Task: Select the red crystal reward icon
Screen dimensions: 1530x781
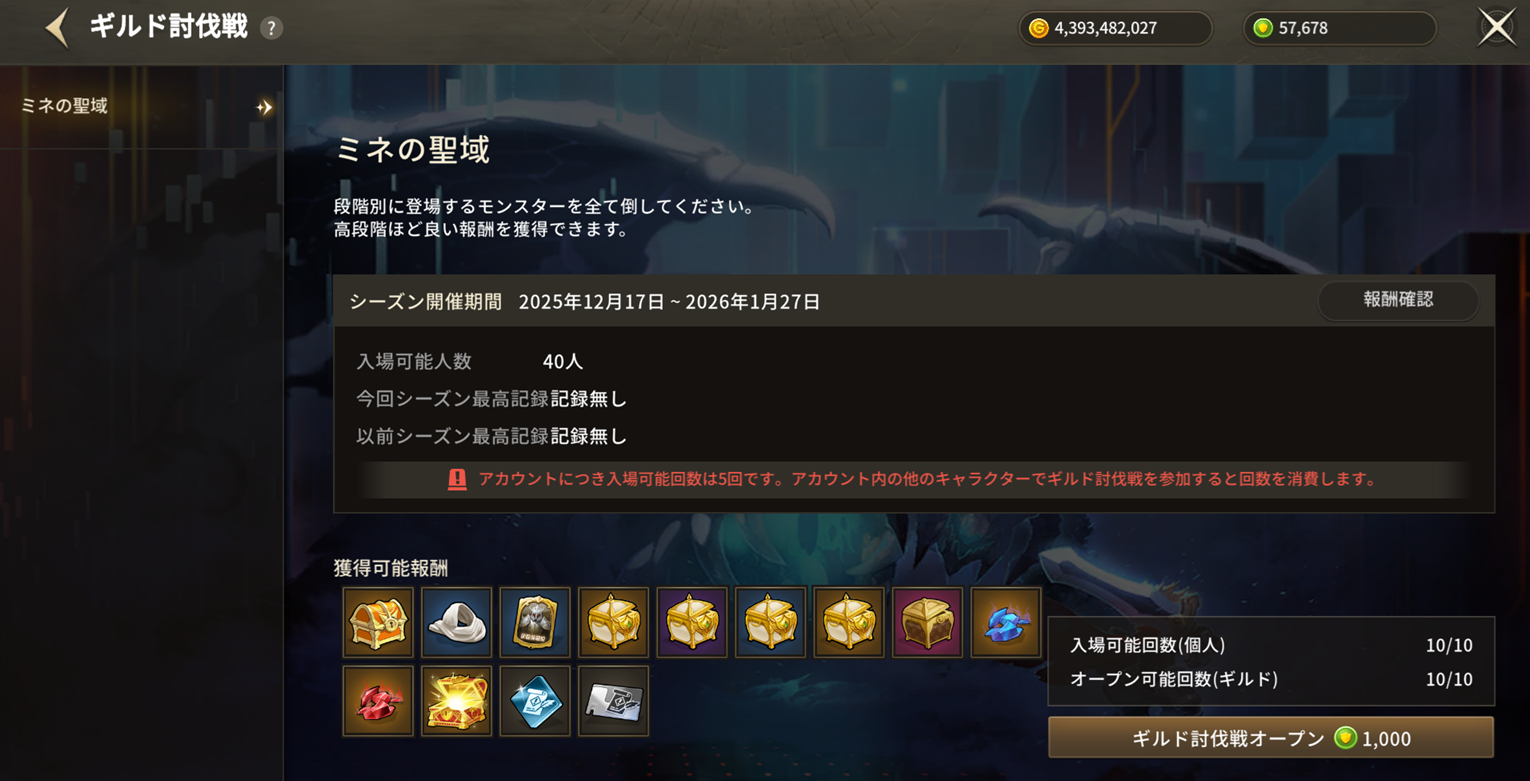Action: pos(378,701)
